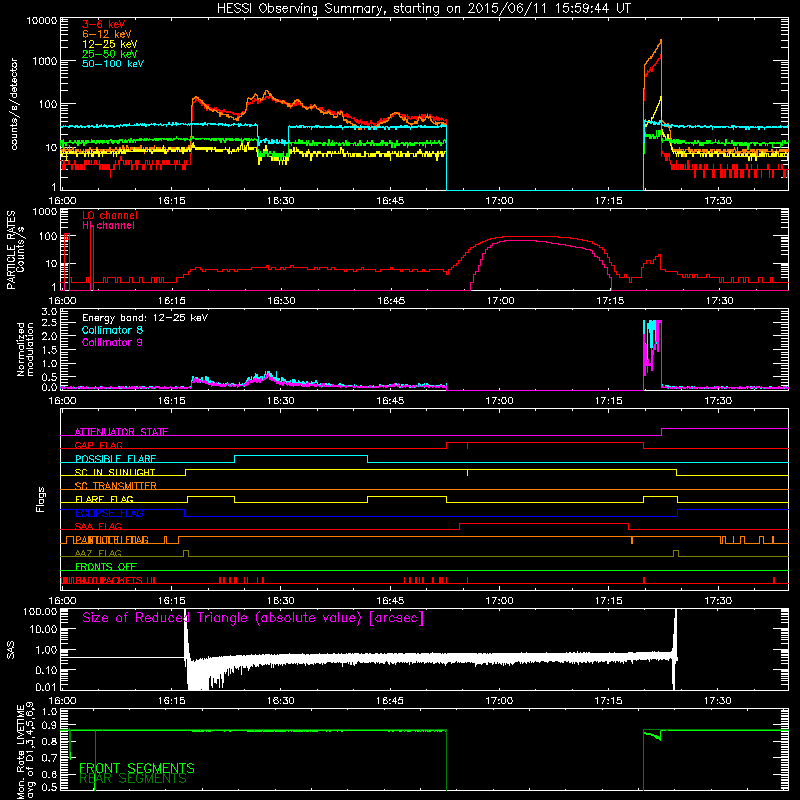Click the FRONT SEGMENTS legend label
Screen dimensions: 800x800
pyautogui.click(x=137, y=768)
